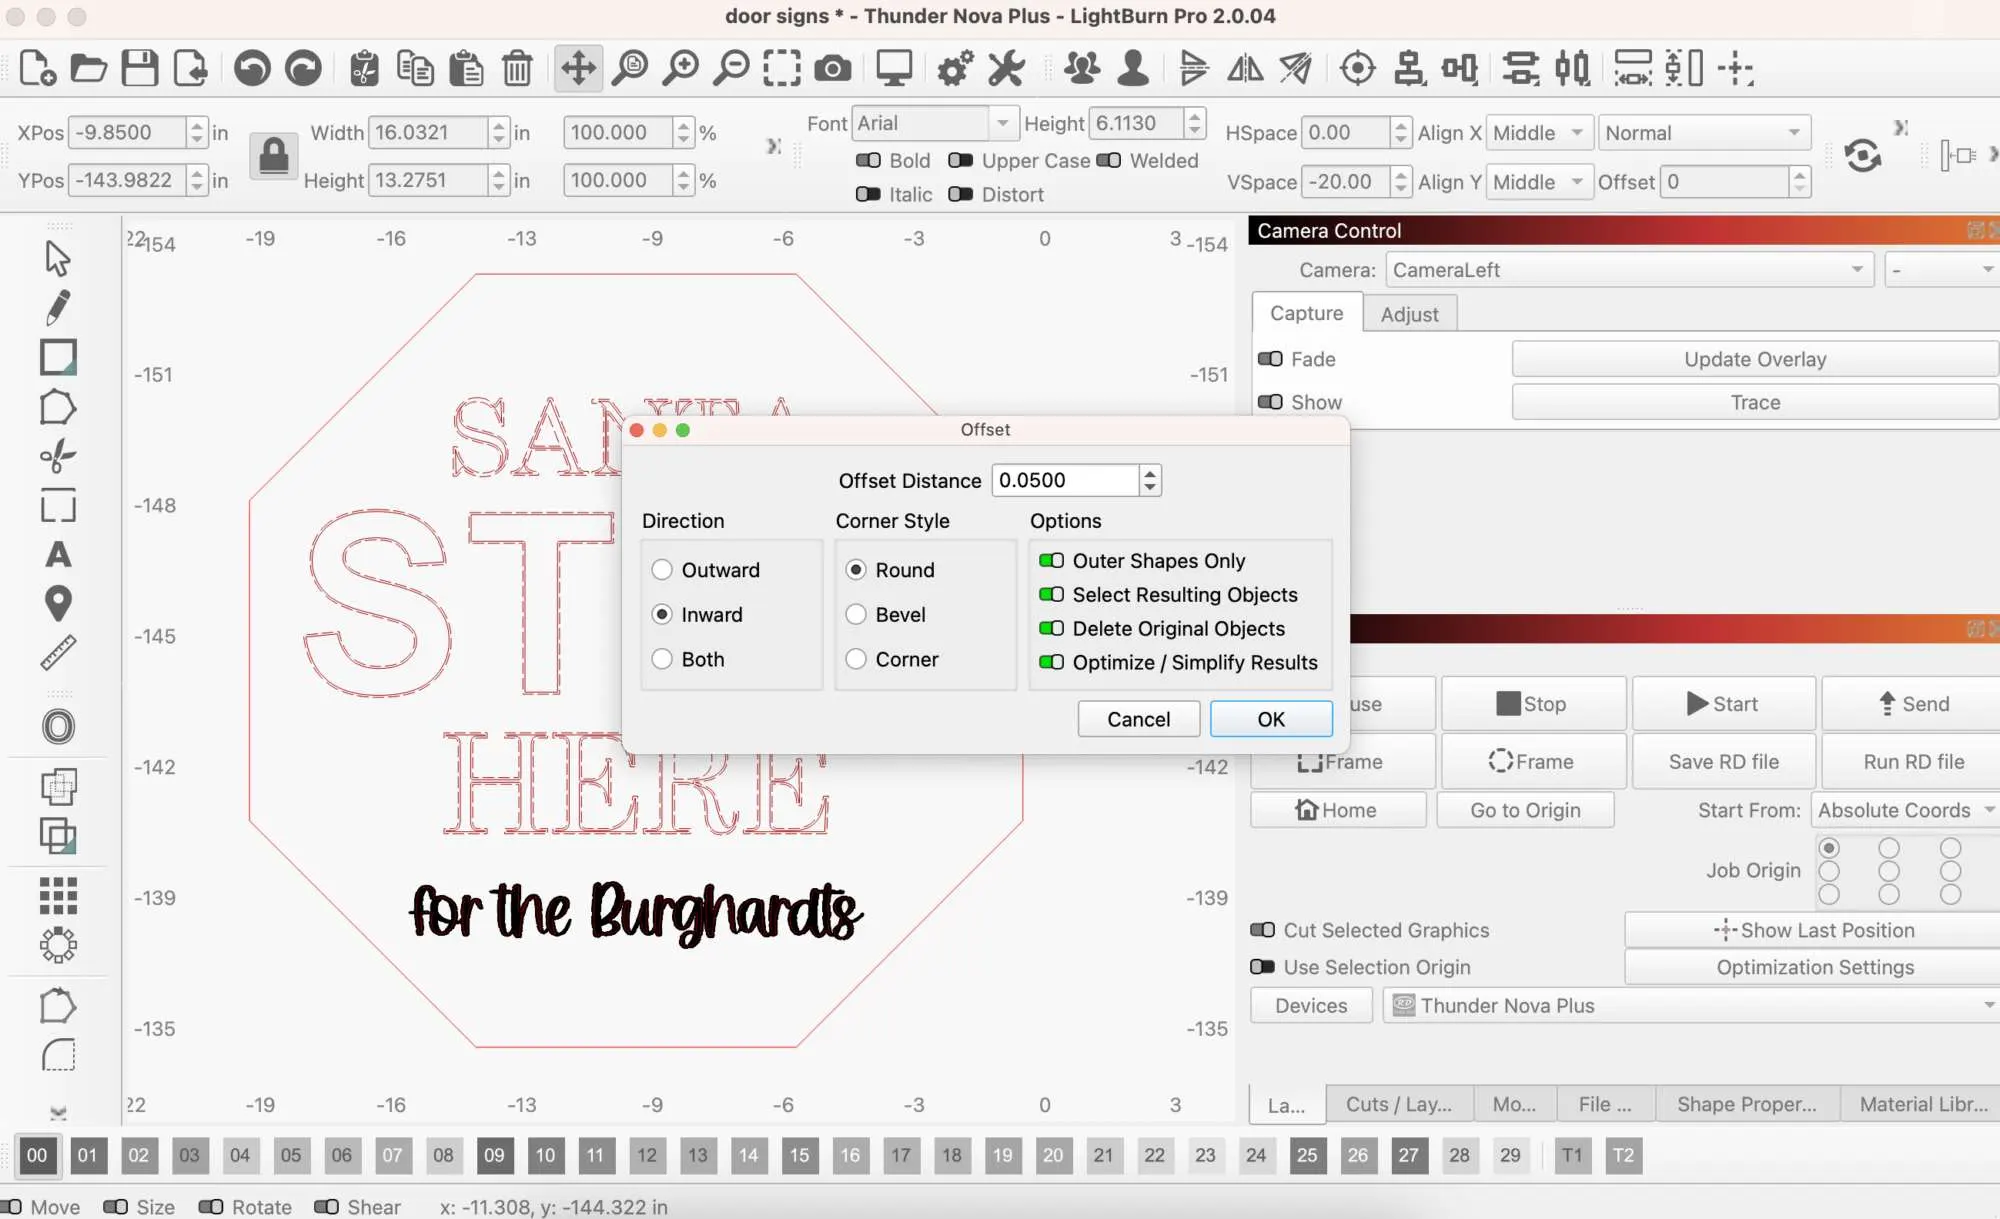Click the Zoom In toolbar icon

681,68
